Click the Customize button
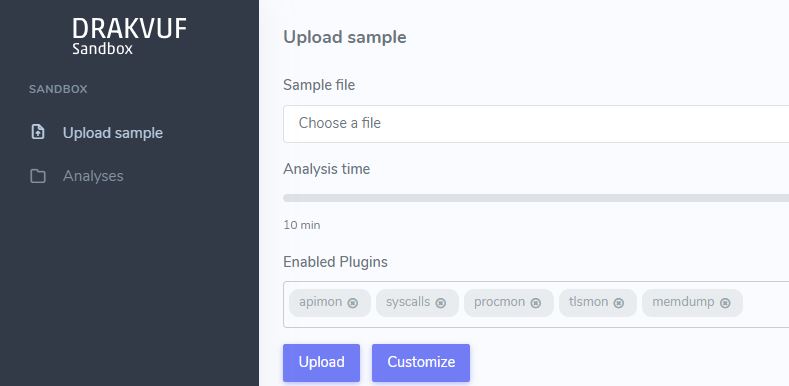Image resolution: width=789 pixels, height=386 pixels. [x=421, y=362]
